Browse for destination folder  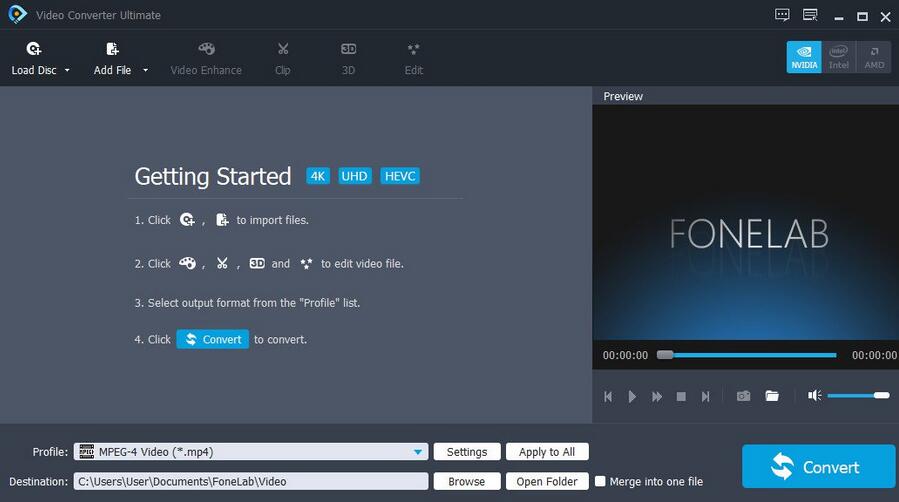467,481
